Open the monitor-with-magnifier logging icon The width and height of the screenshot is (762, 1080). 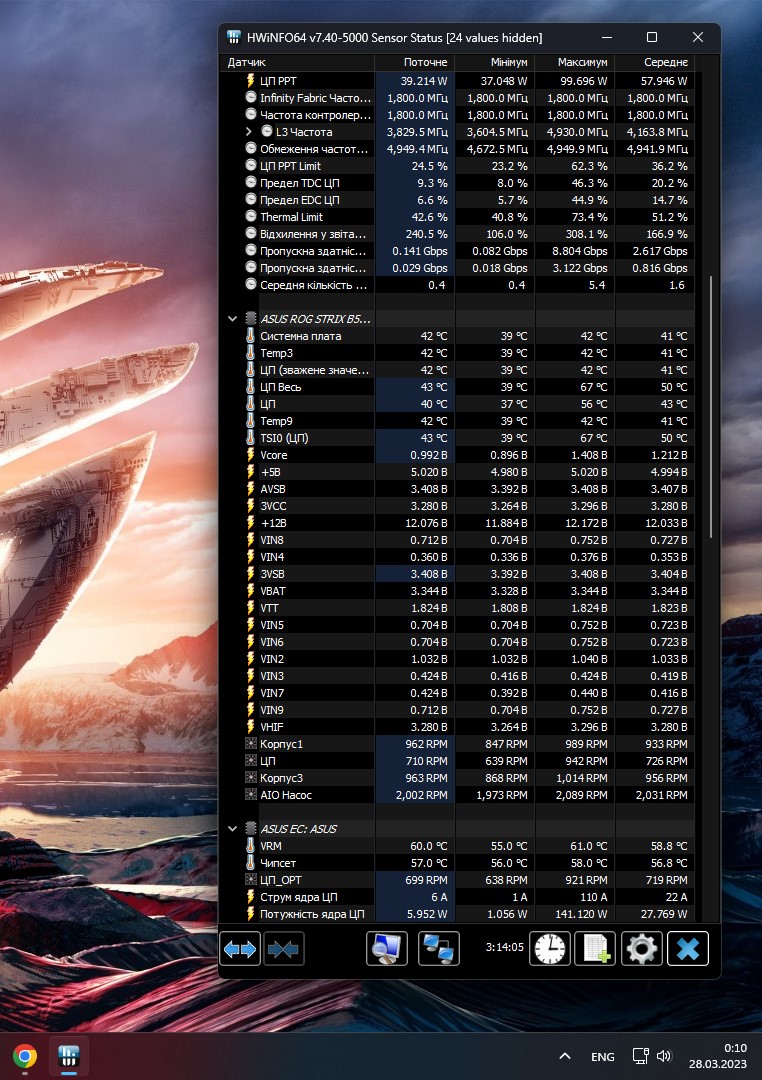[x=387, y=949]
